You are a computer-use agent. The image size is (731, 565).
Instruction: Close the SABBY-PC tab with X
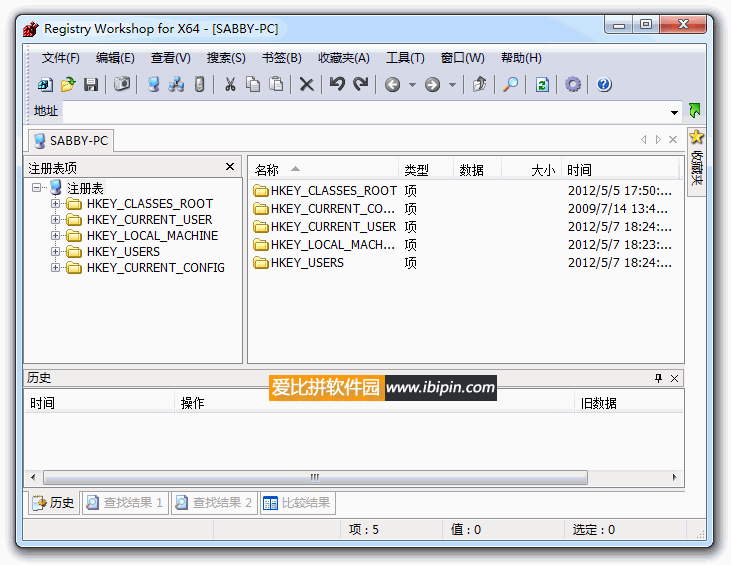[x=673, y=139]
